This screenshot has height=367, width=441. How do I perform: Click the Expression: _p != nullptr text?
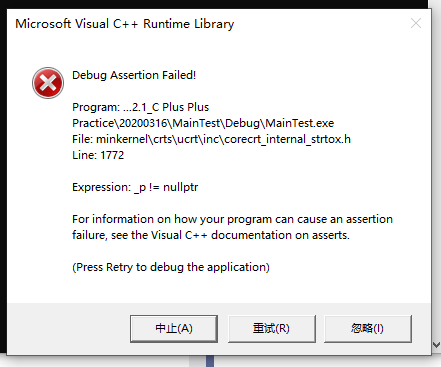pos(135,187)
